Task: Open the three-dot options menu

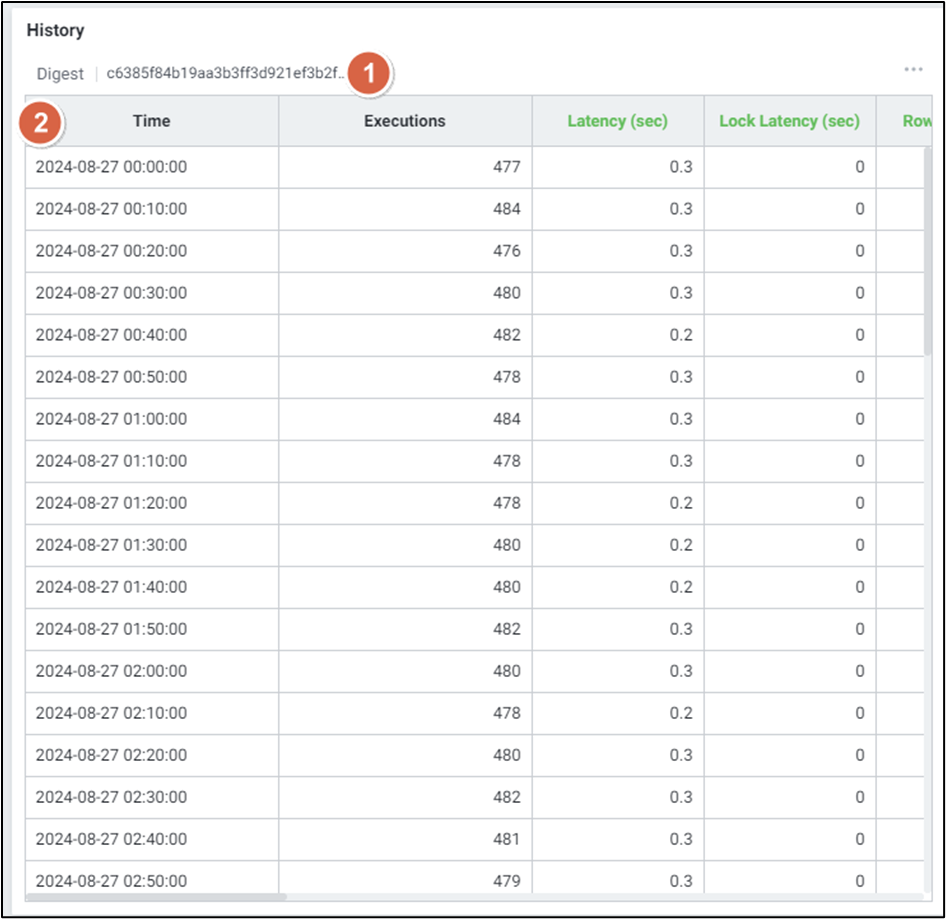Action: [912, 70]
